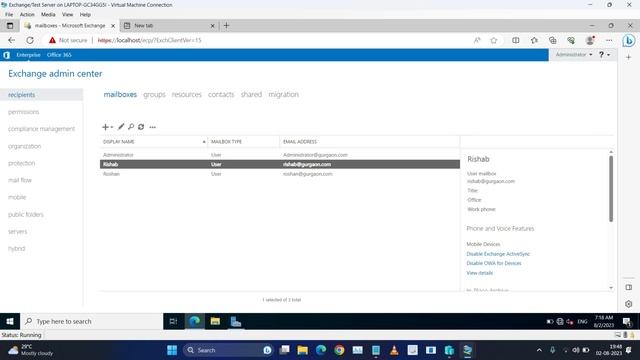The height and width of the screenshot is (360, 640).
Task: Open mail flow in the left navigation
Action: pyautogui.click(x=20, y=180)
